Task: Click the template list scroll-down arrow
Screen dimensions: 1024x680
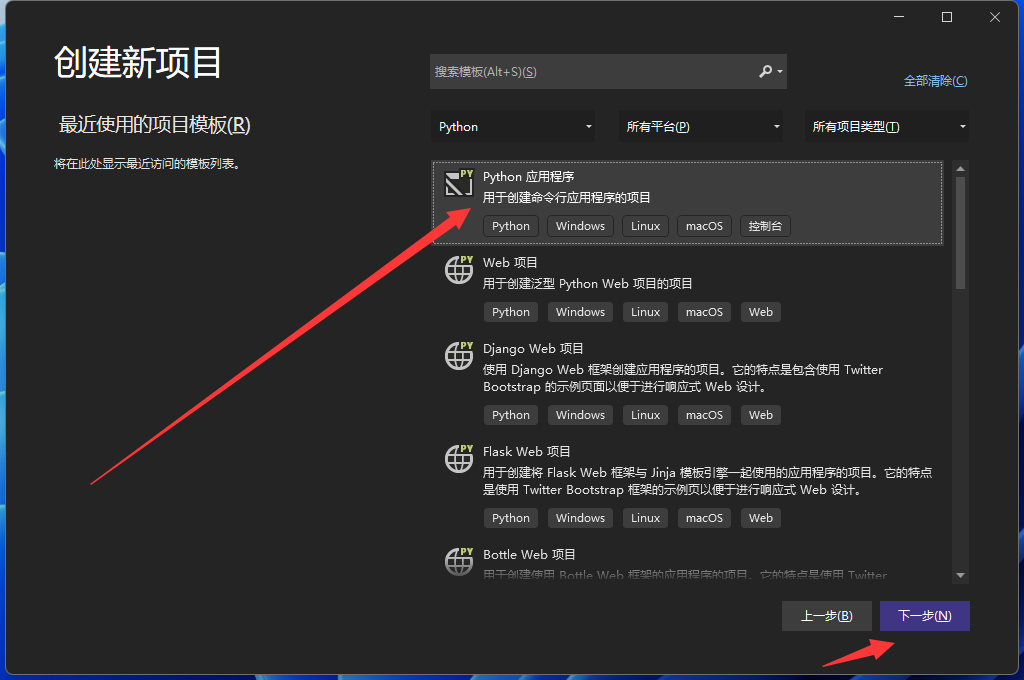Action: click(960, 575)
